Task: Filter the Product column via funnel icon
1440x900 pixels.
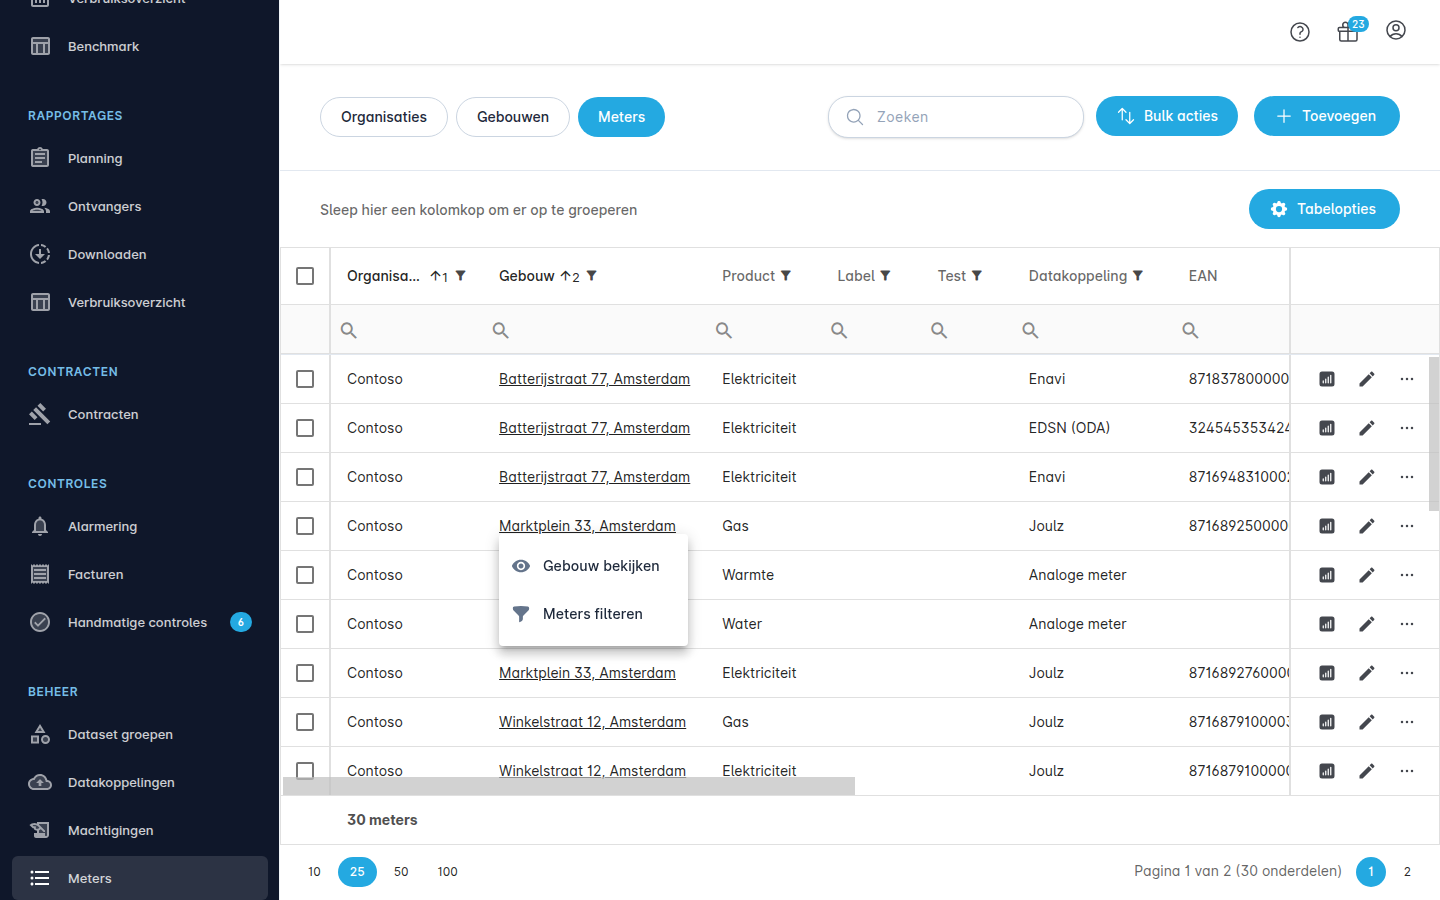Action: (786, 276)
